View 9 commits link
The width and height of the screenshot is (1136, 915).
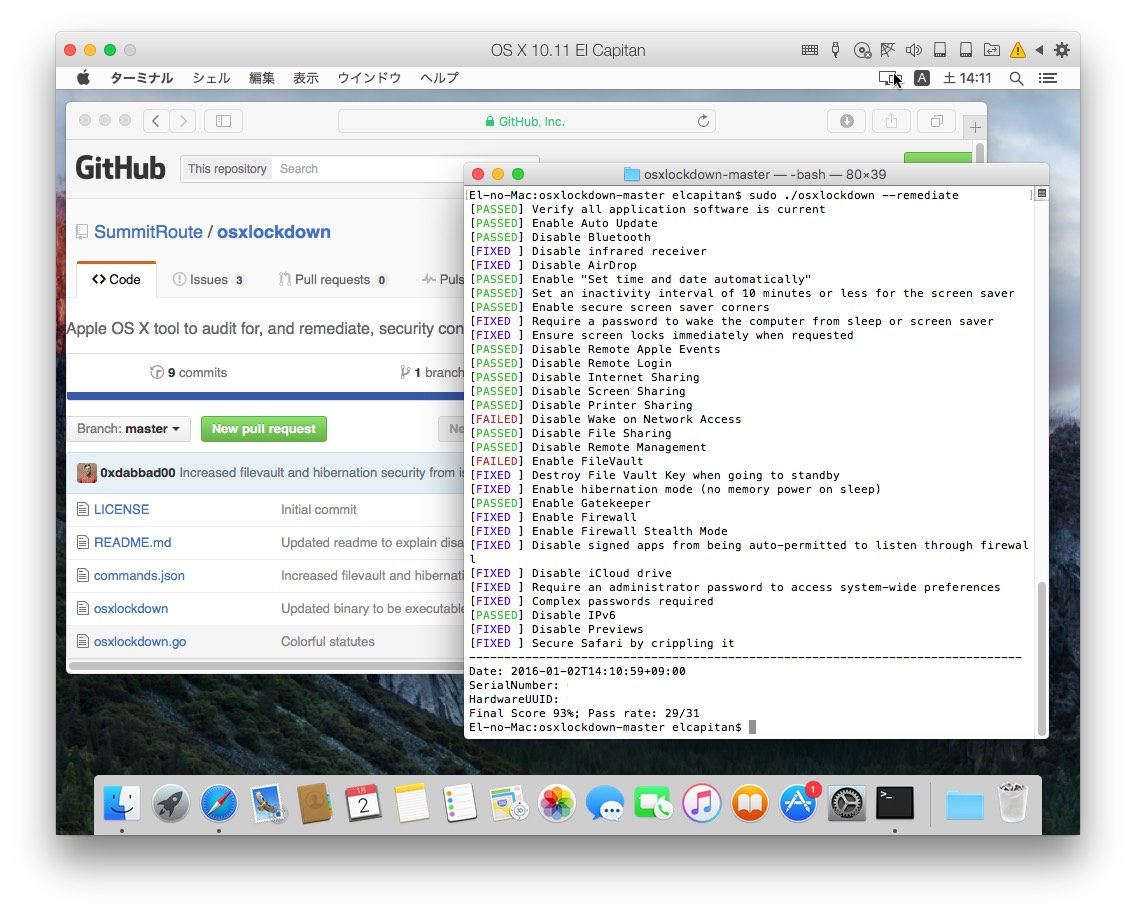(188, 372)
